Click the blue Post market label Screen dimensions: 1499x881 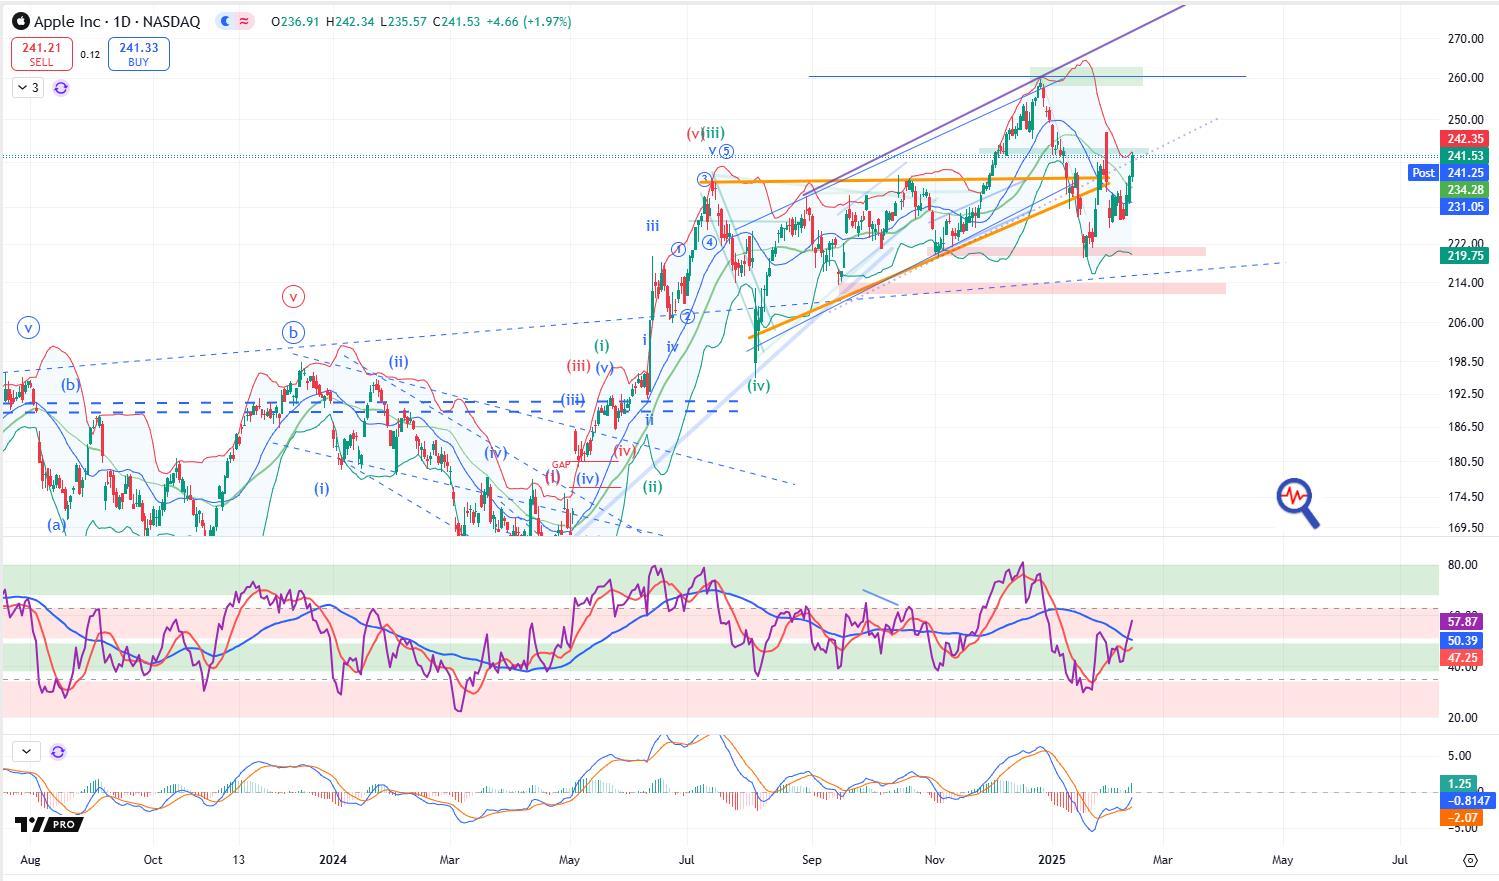pos(1423,173)
